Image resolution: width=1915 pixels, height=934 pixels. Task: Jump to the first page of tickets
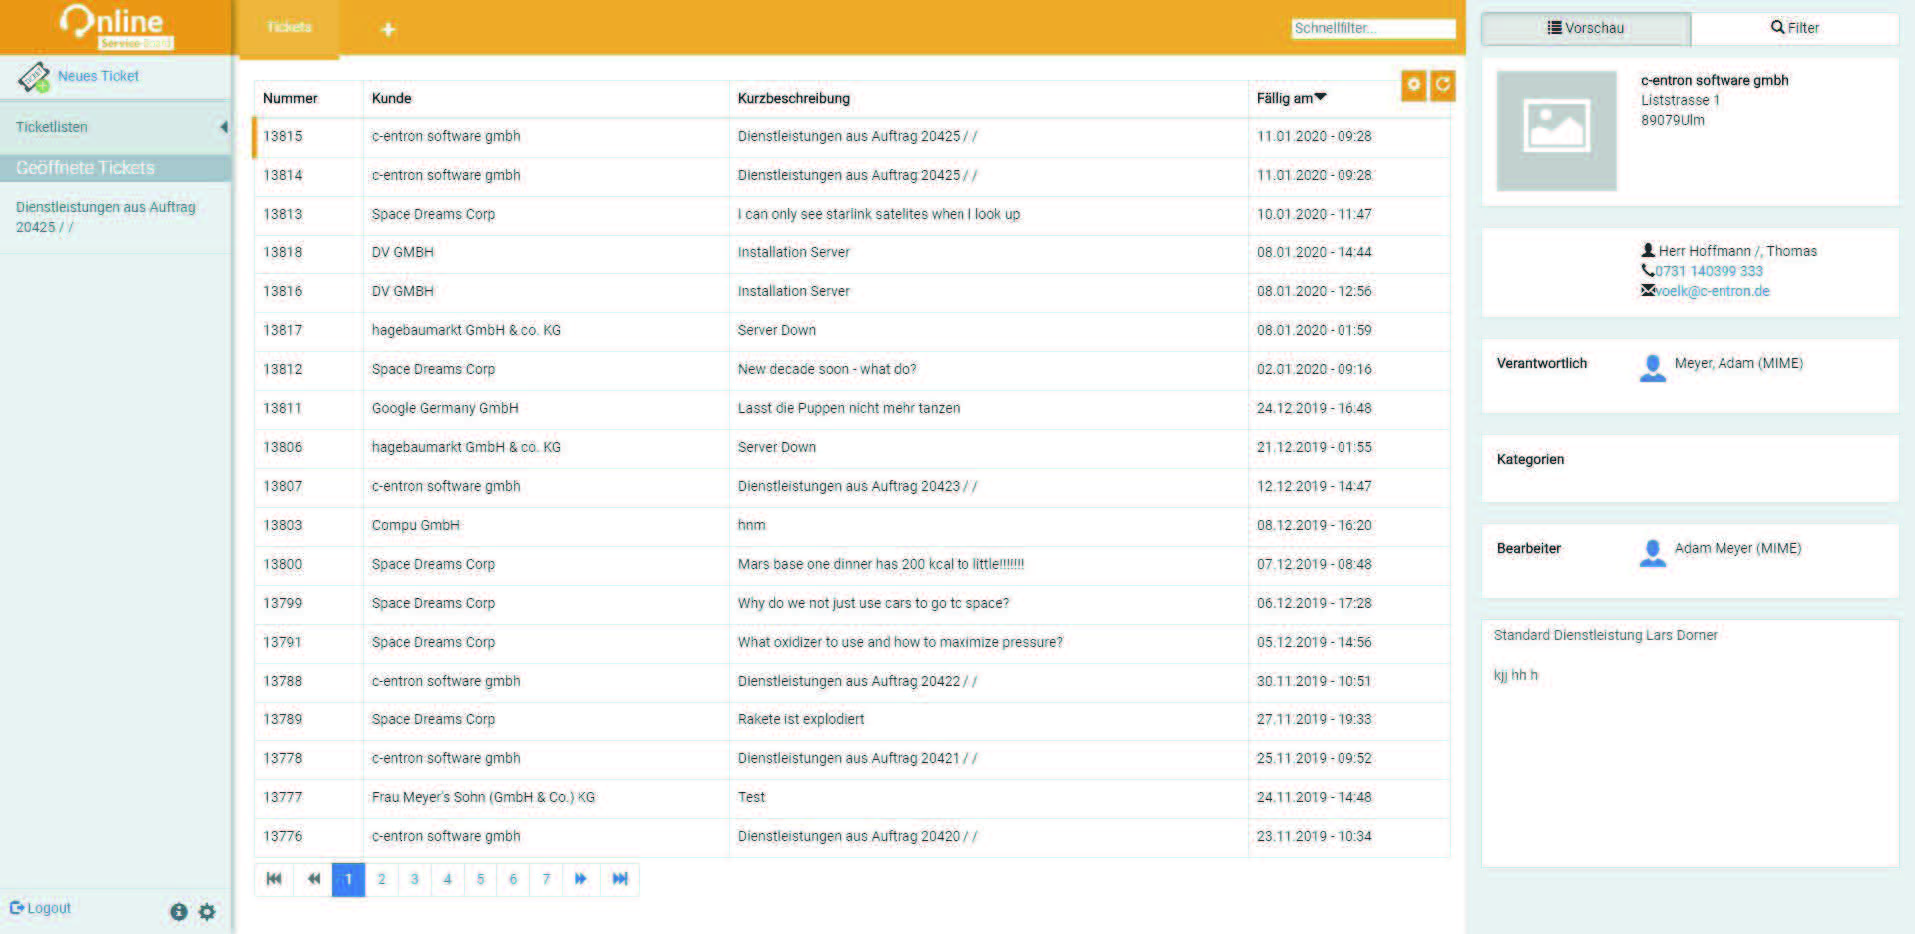[x=274, y=879]
